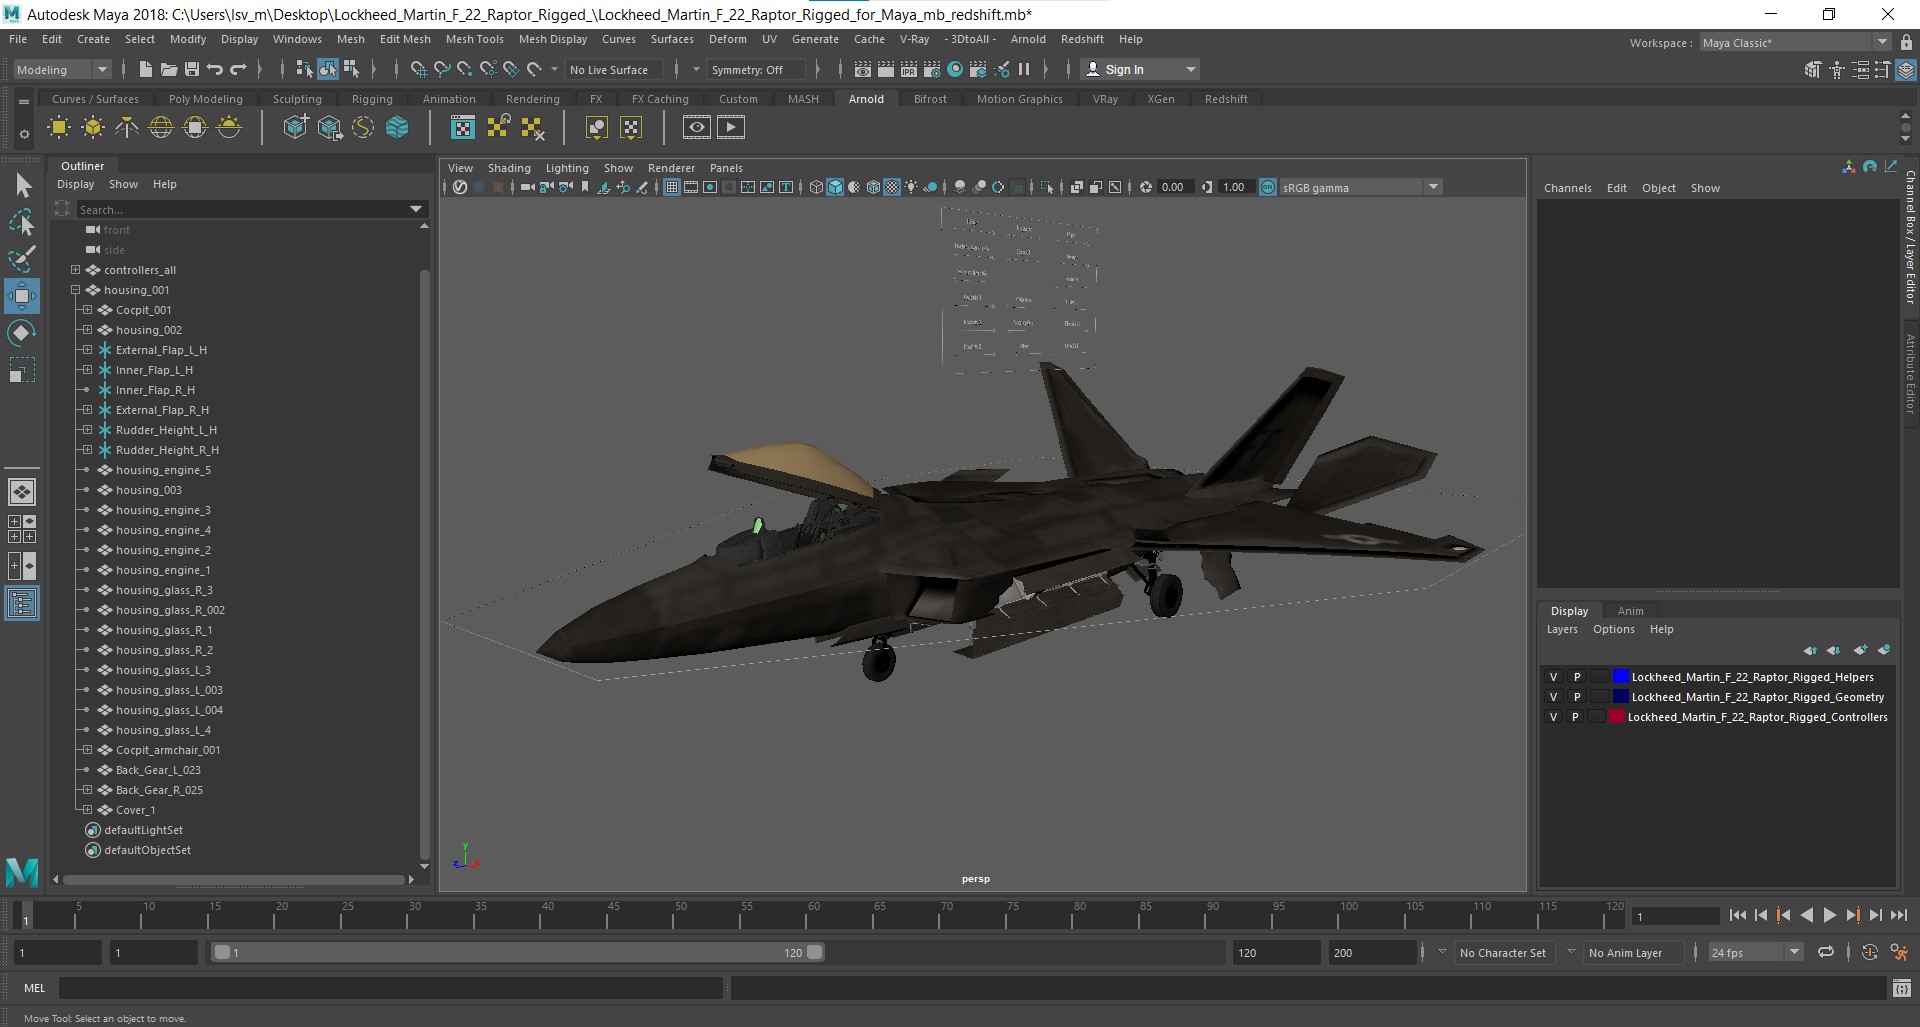This screenshot has height=1027, width=1920.
Task: Open the Workspace Maya Classic dropdown
Action: 1795,42
